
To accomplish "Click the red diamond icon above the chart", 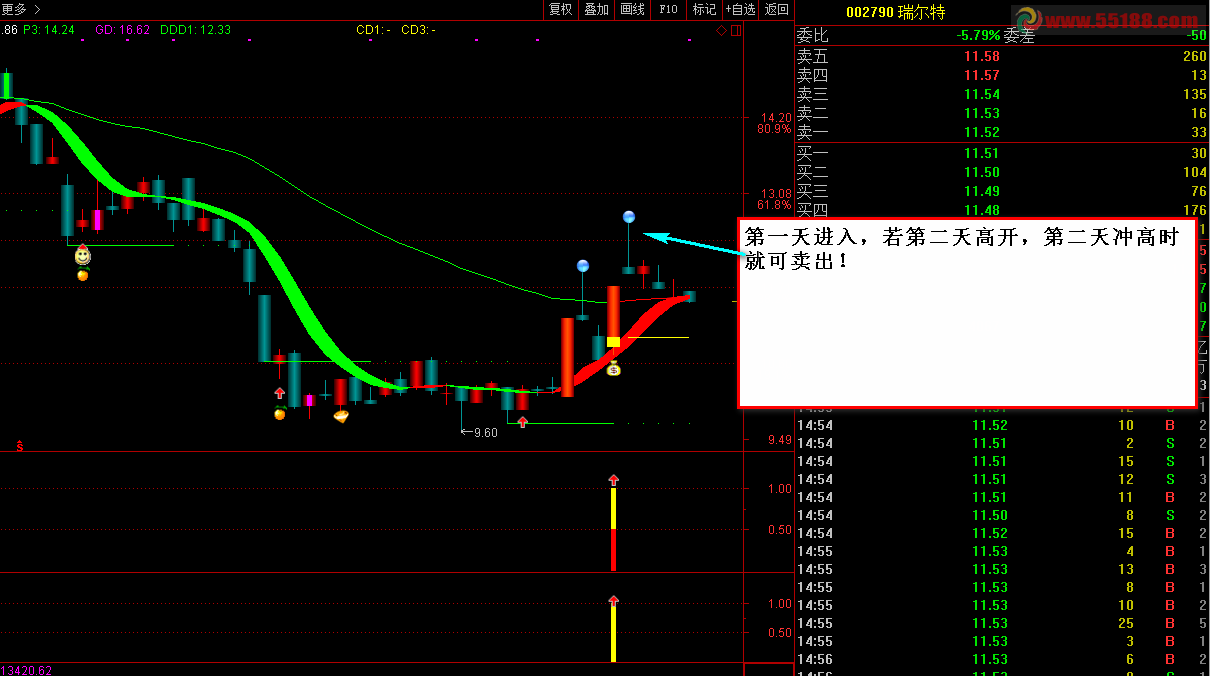I will pyautogui.click(x=722, y=30).
